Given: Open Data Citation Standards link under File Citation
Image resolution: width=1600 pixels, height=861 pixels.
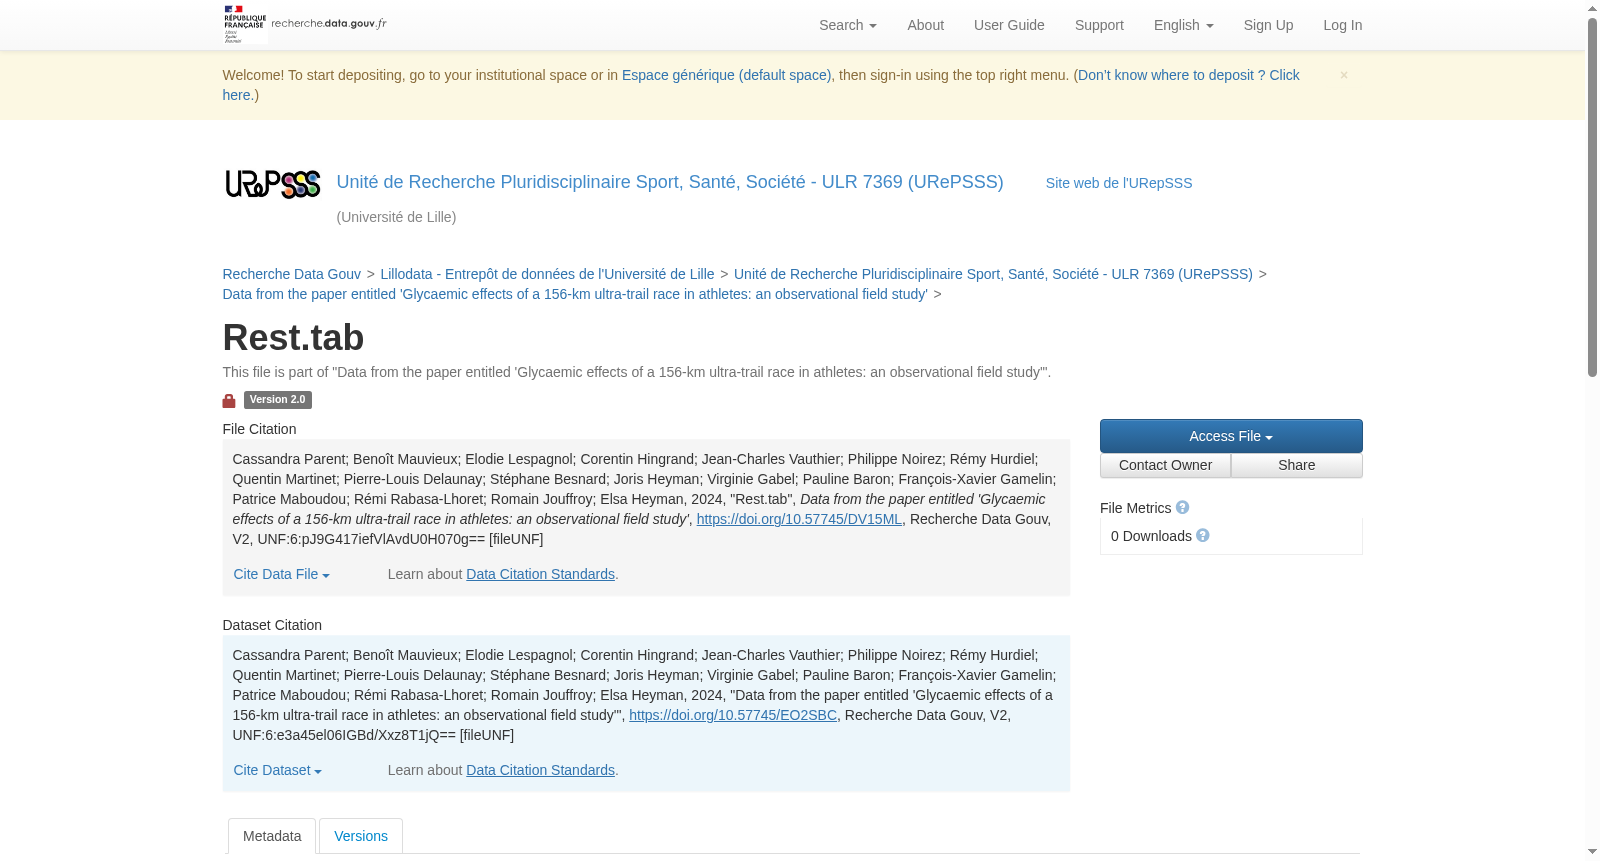Looking at the screenshot, I should (x=540, y=574).
